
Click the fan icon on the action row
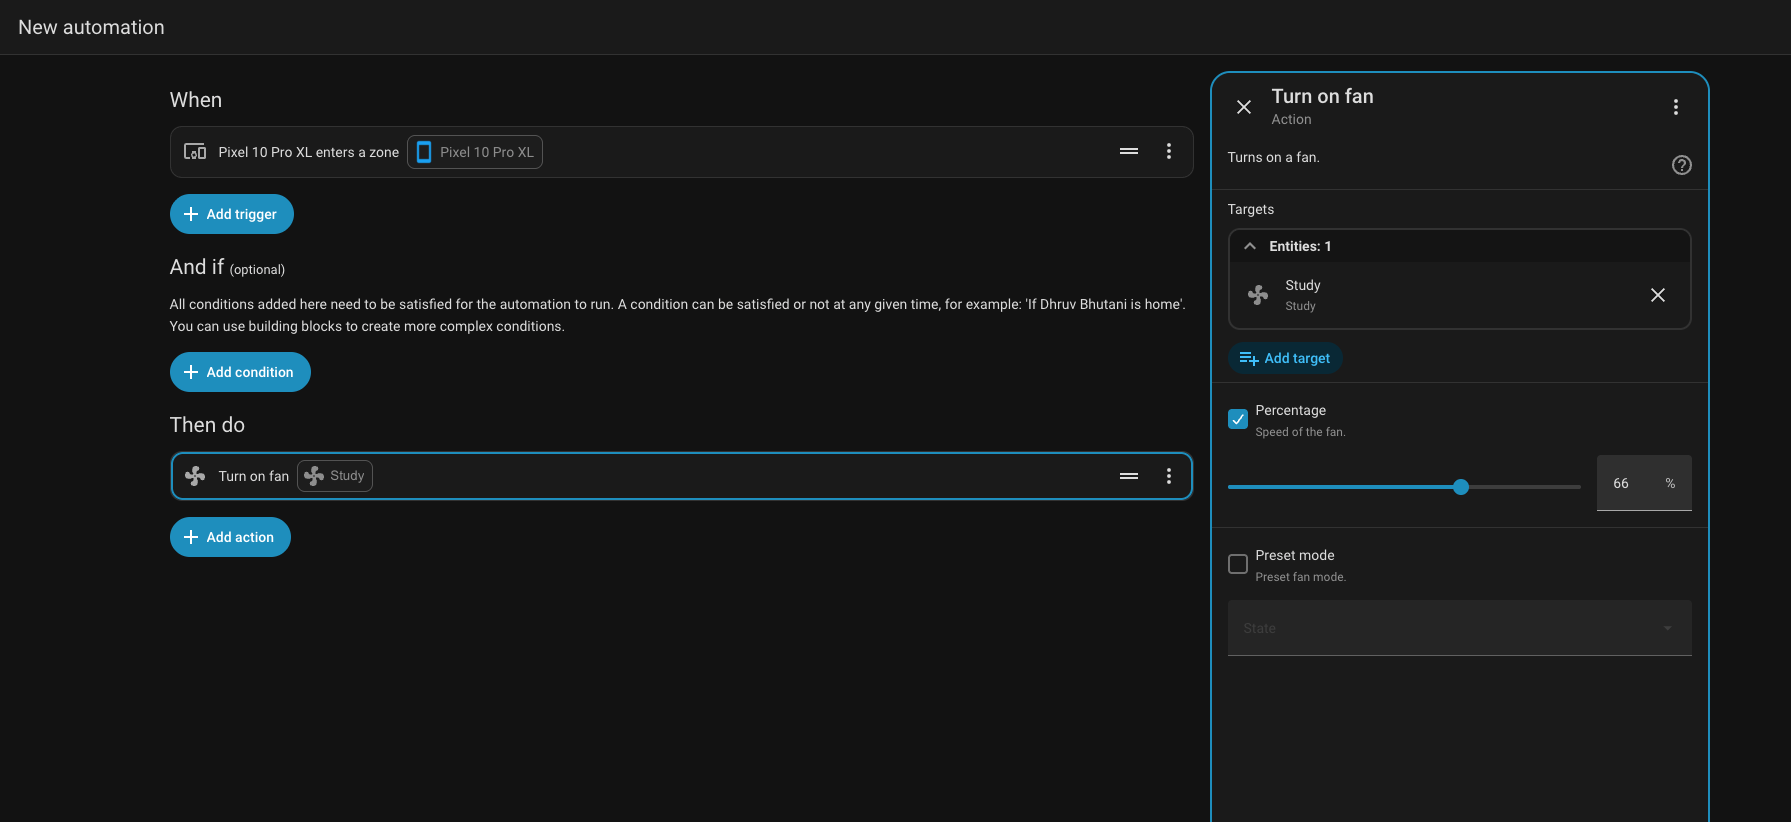click(195, 476)
